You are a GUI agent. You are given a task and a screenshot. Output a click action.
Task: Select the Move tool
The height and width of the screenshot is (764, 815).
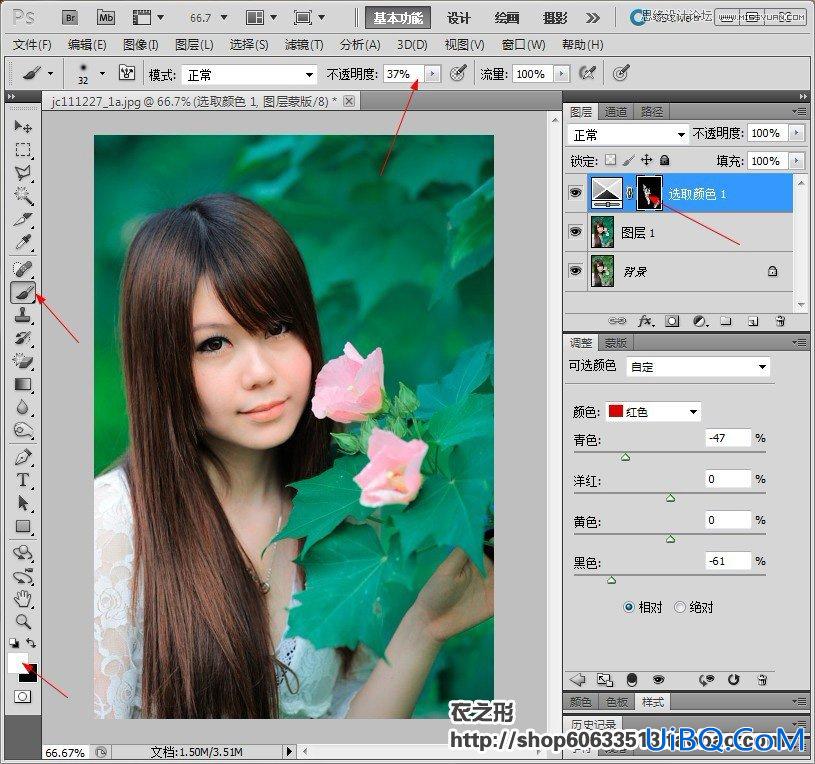coord(22,126)
